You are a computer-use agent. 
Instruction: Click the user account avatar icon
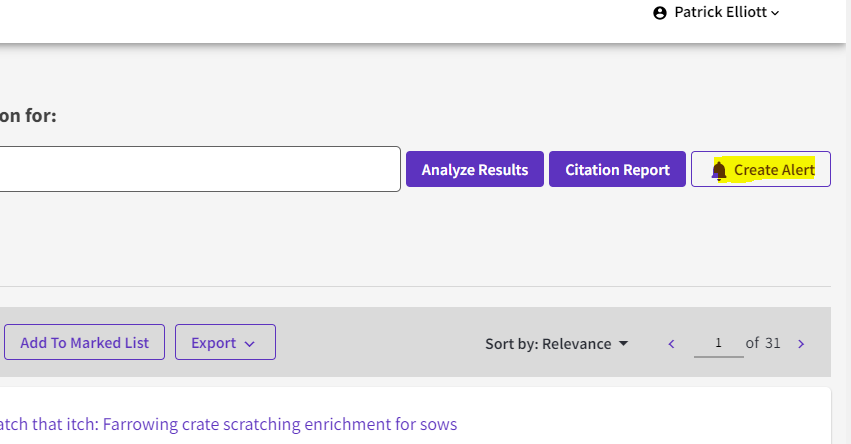point(659,13)
